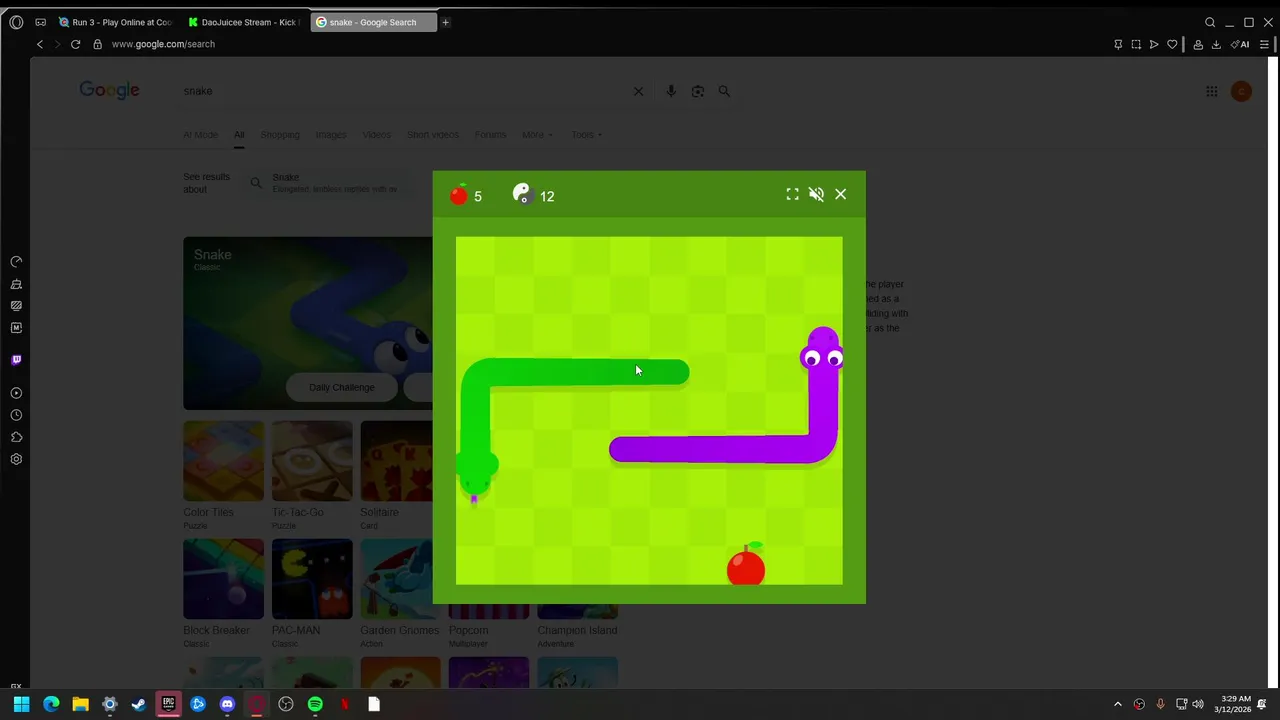Launch Spotify from taskbar
The width and height of the screenshot is (1280, 720).
pos(315,704)
